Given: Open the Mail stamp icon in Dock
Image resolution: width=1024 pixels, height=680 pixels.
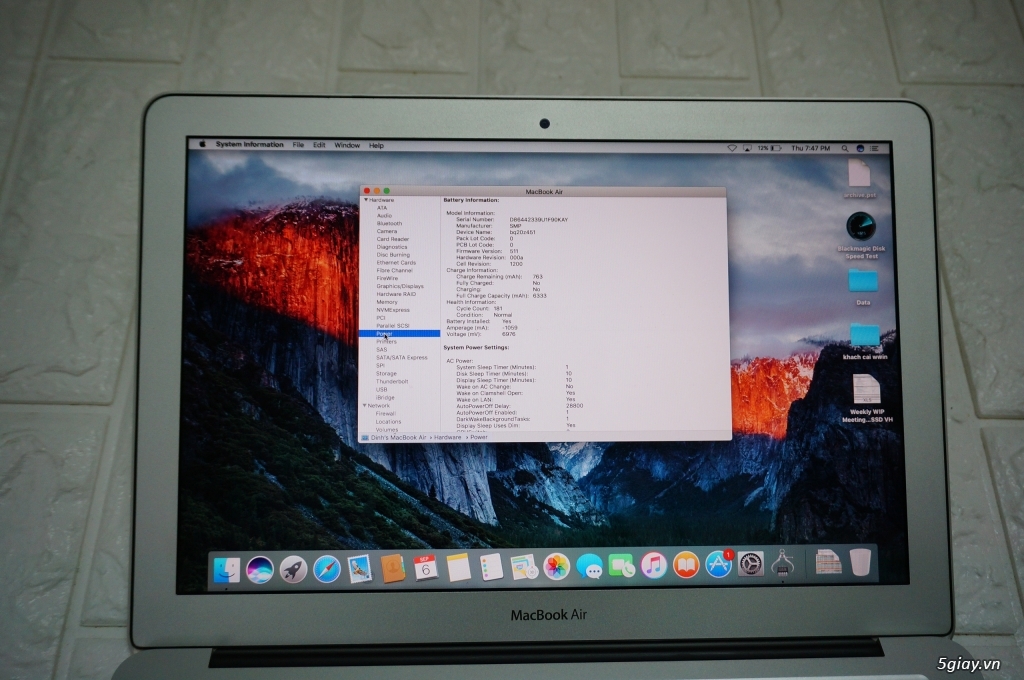Looking at the screenshot, I should [359, 569].
